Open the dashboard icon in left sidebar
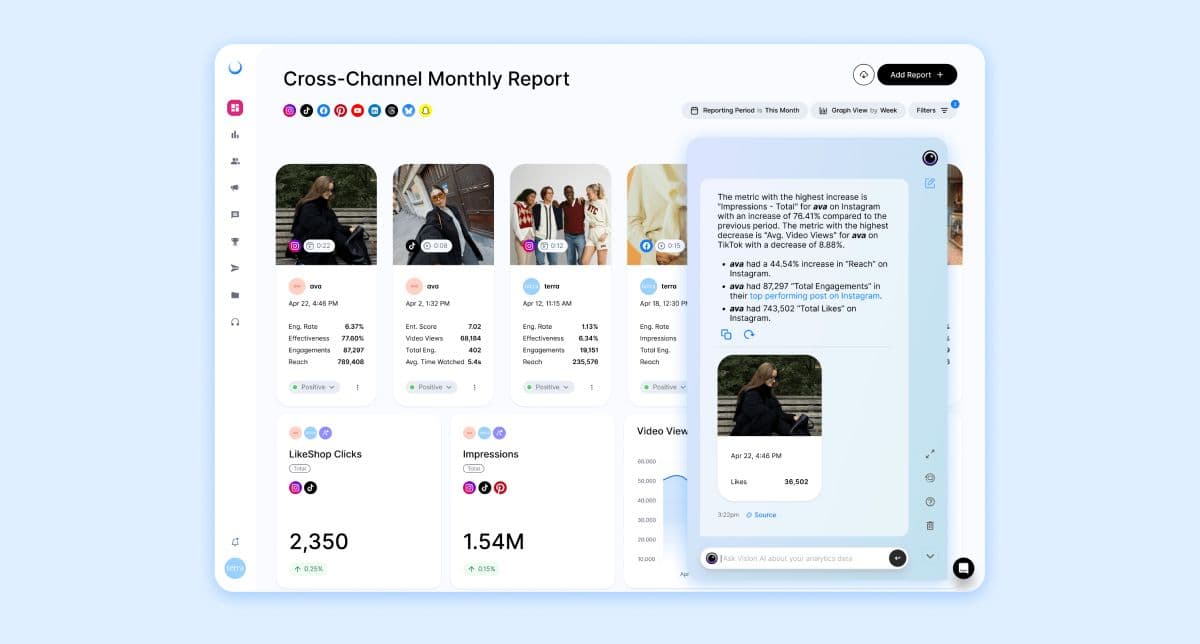Screen dimensions: 1200x644 point(235,108)
